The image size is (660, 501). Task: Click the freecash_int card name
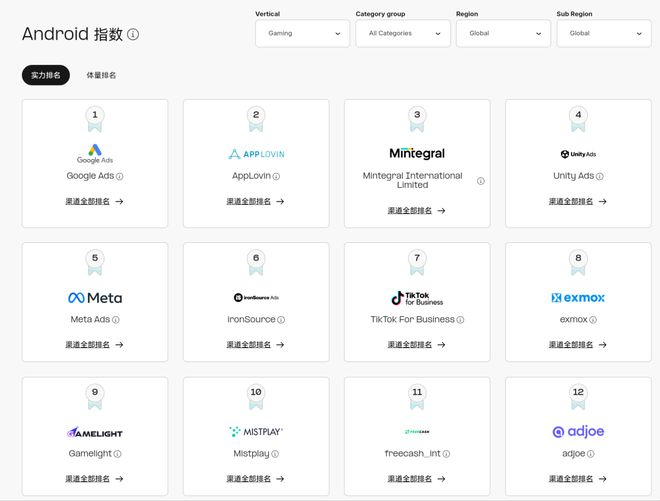412,454
